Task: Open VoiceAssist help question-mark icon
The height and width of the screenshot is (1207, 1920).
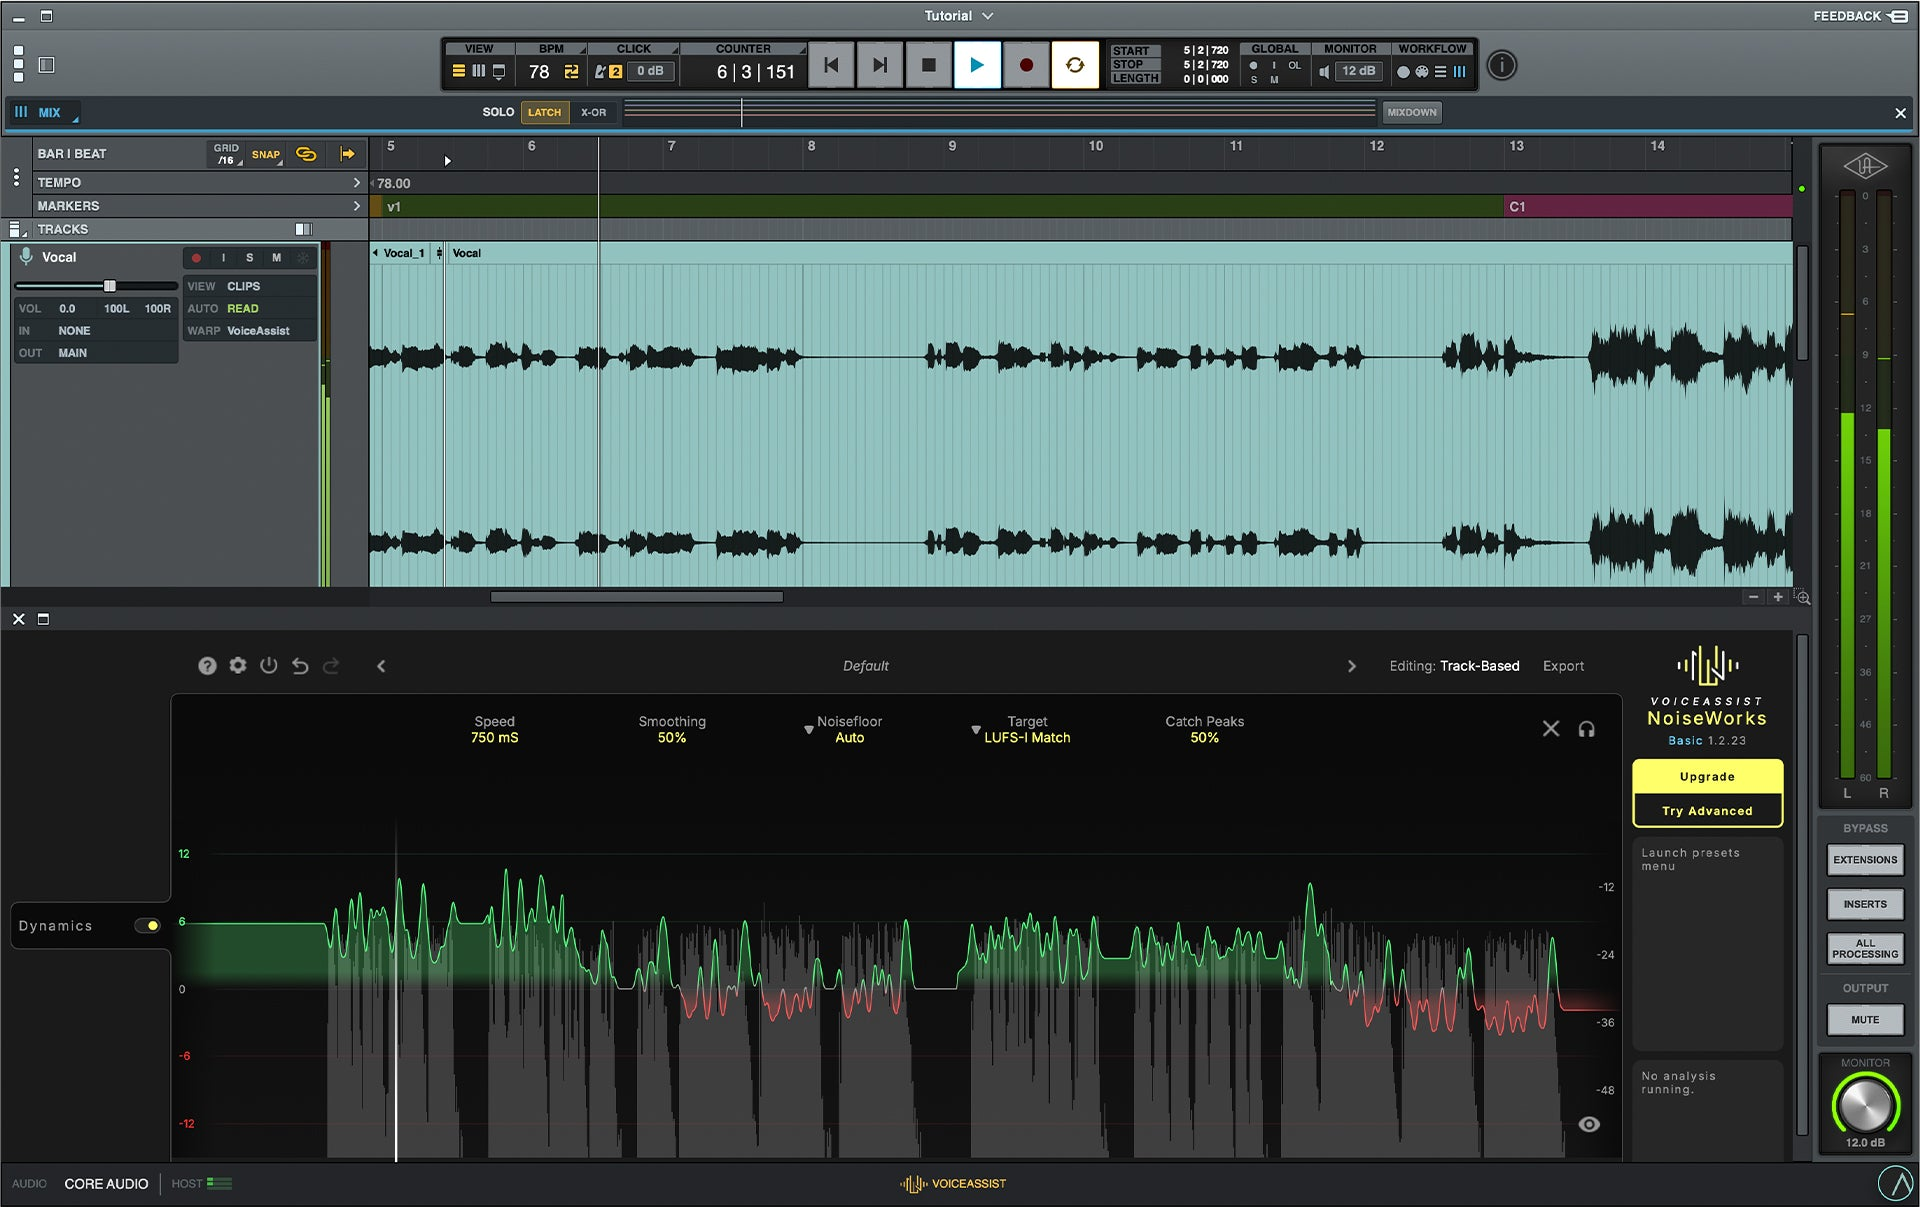Action: (207, 666)
